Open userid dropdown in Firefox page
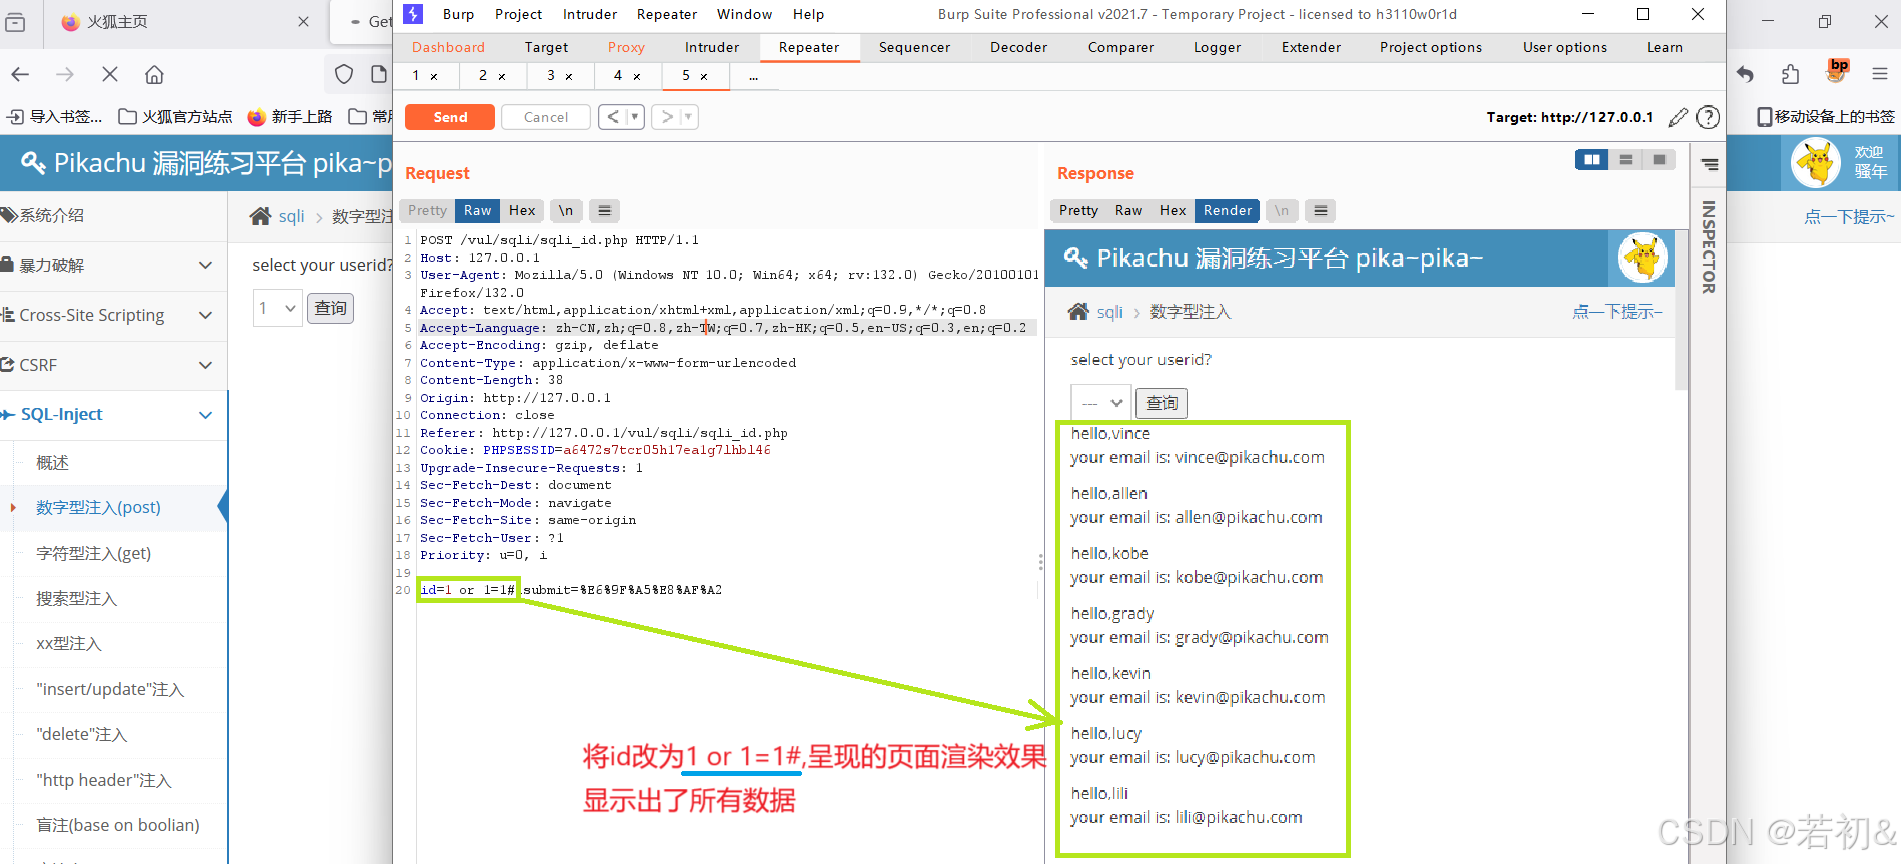The width and height of the screenshot is (1901, 864). pyautogui.click(x=277, y=308)
